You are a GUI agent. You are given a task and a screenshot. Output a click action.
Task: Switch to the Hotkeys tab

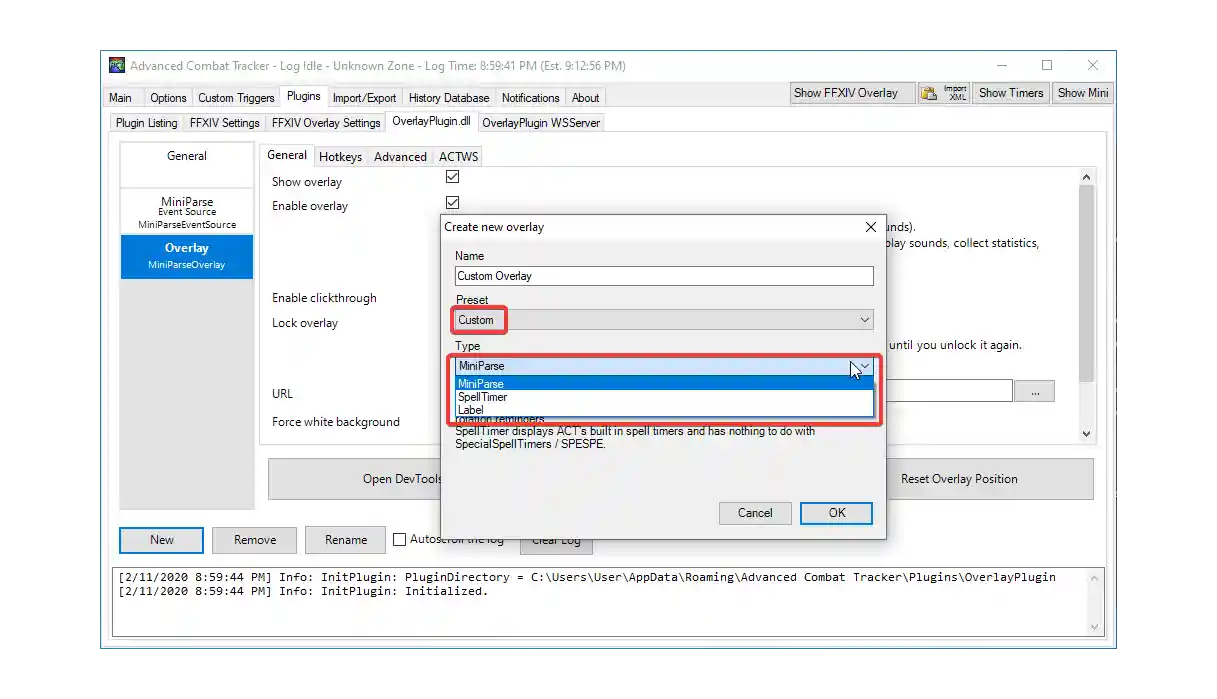click(340, 156)
